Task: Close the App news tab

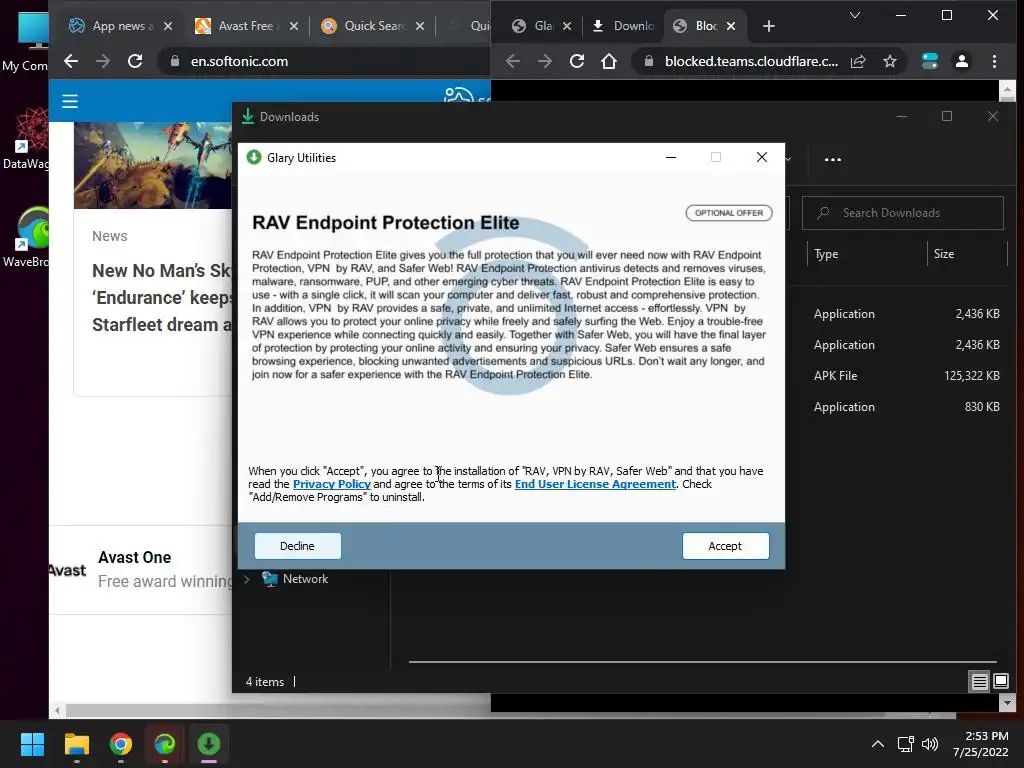Action: pos(168,26)
